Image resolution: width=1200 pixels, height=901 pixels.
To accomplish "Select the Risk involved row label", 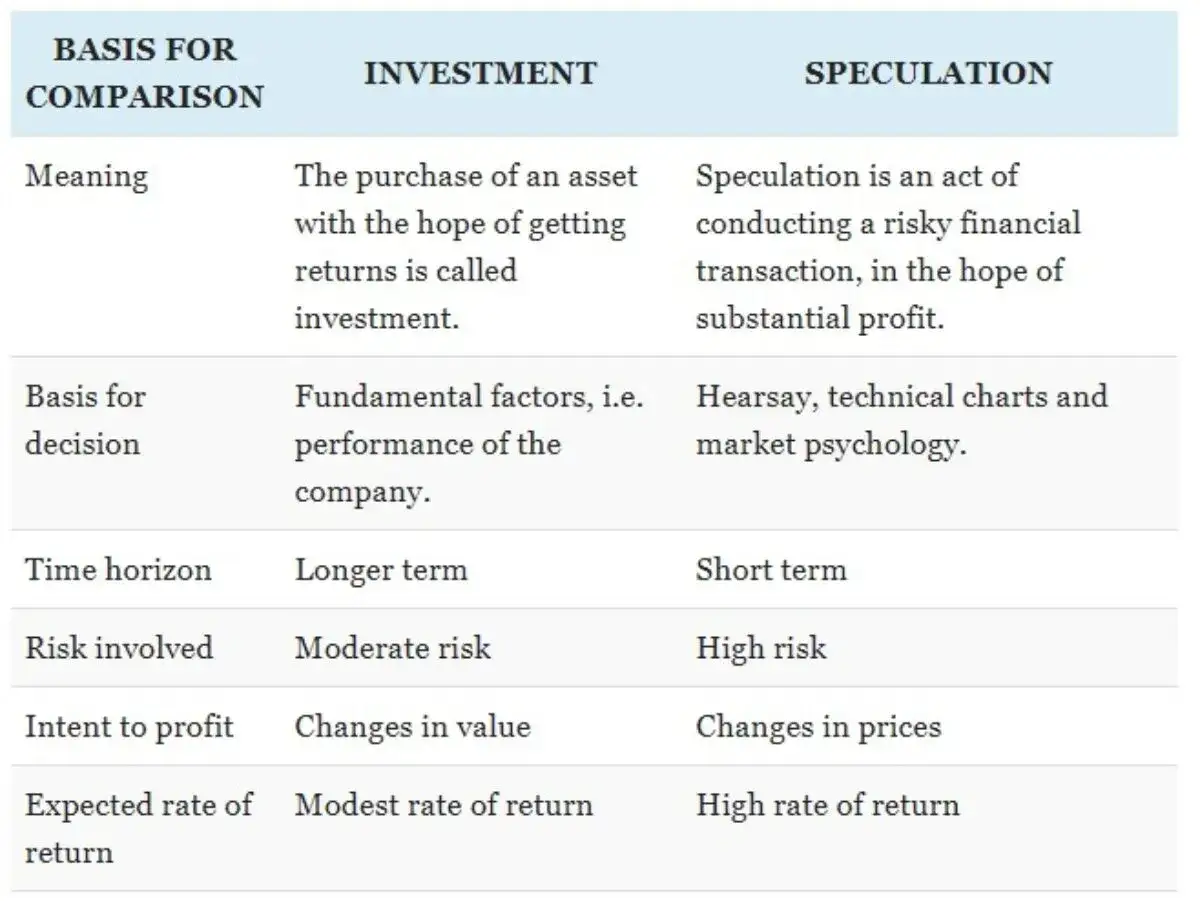I will (119, 648).
